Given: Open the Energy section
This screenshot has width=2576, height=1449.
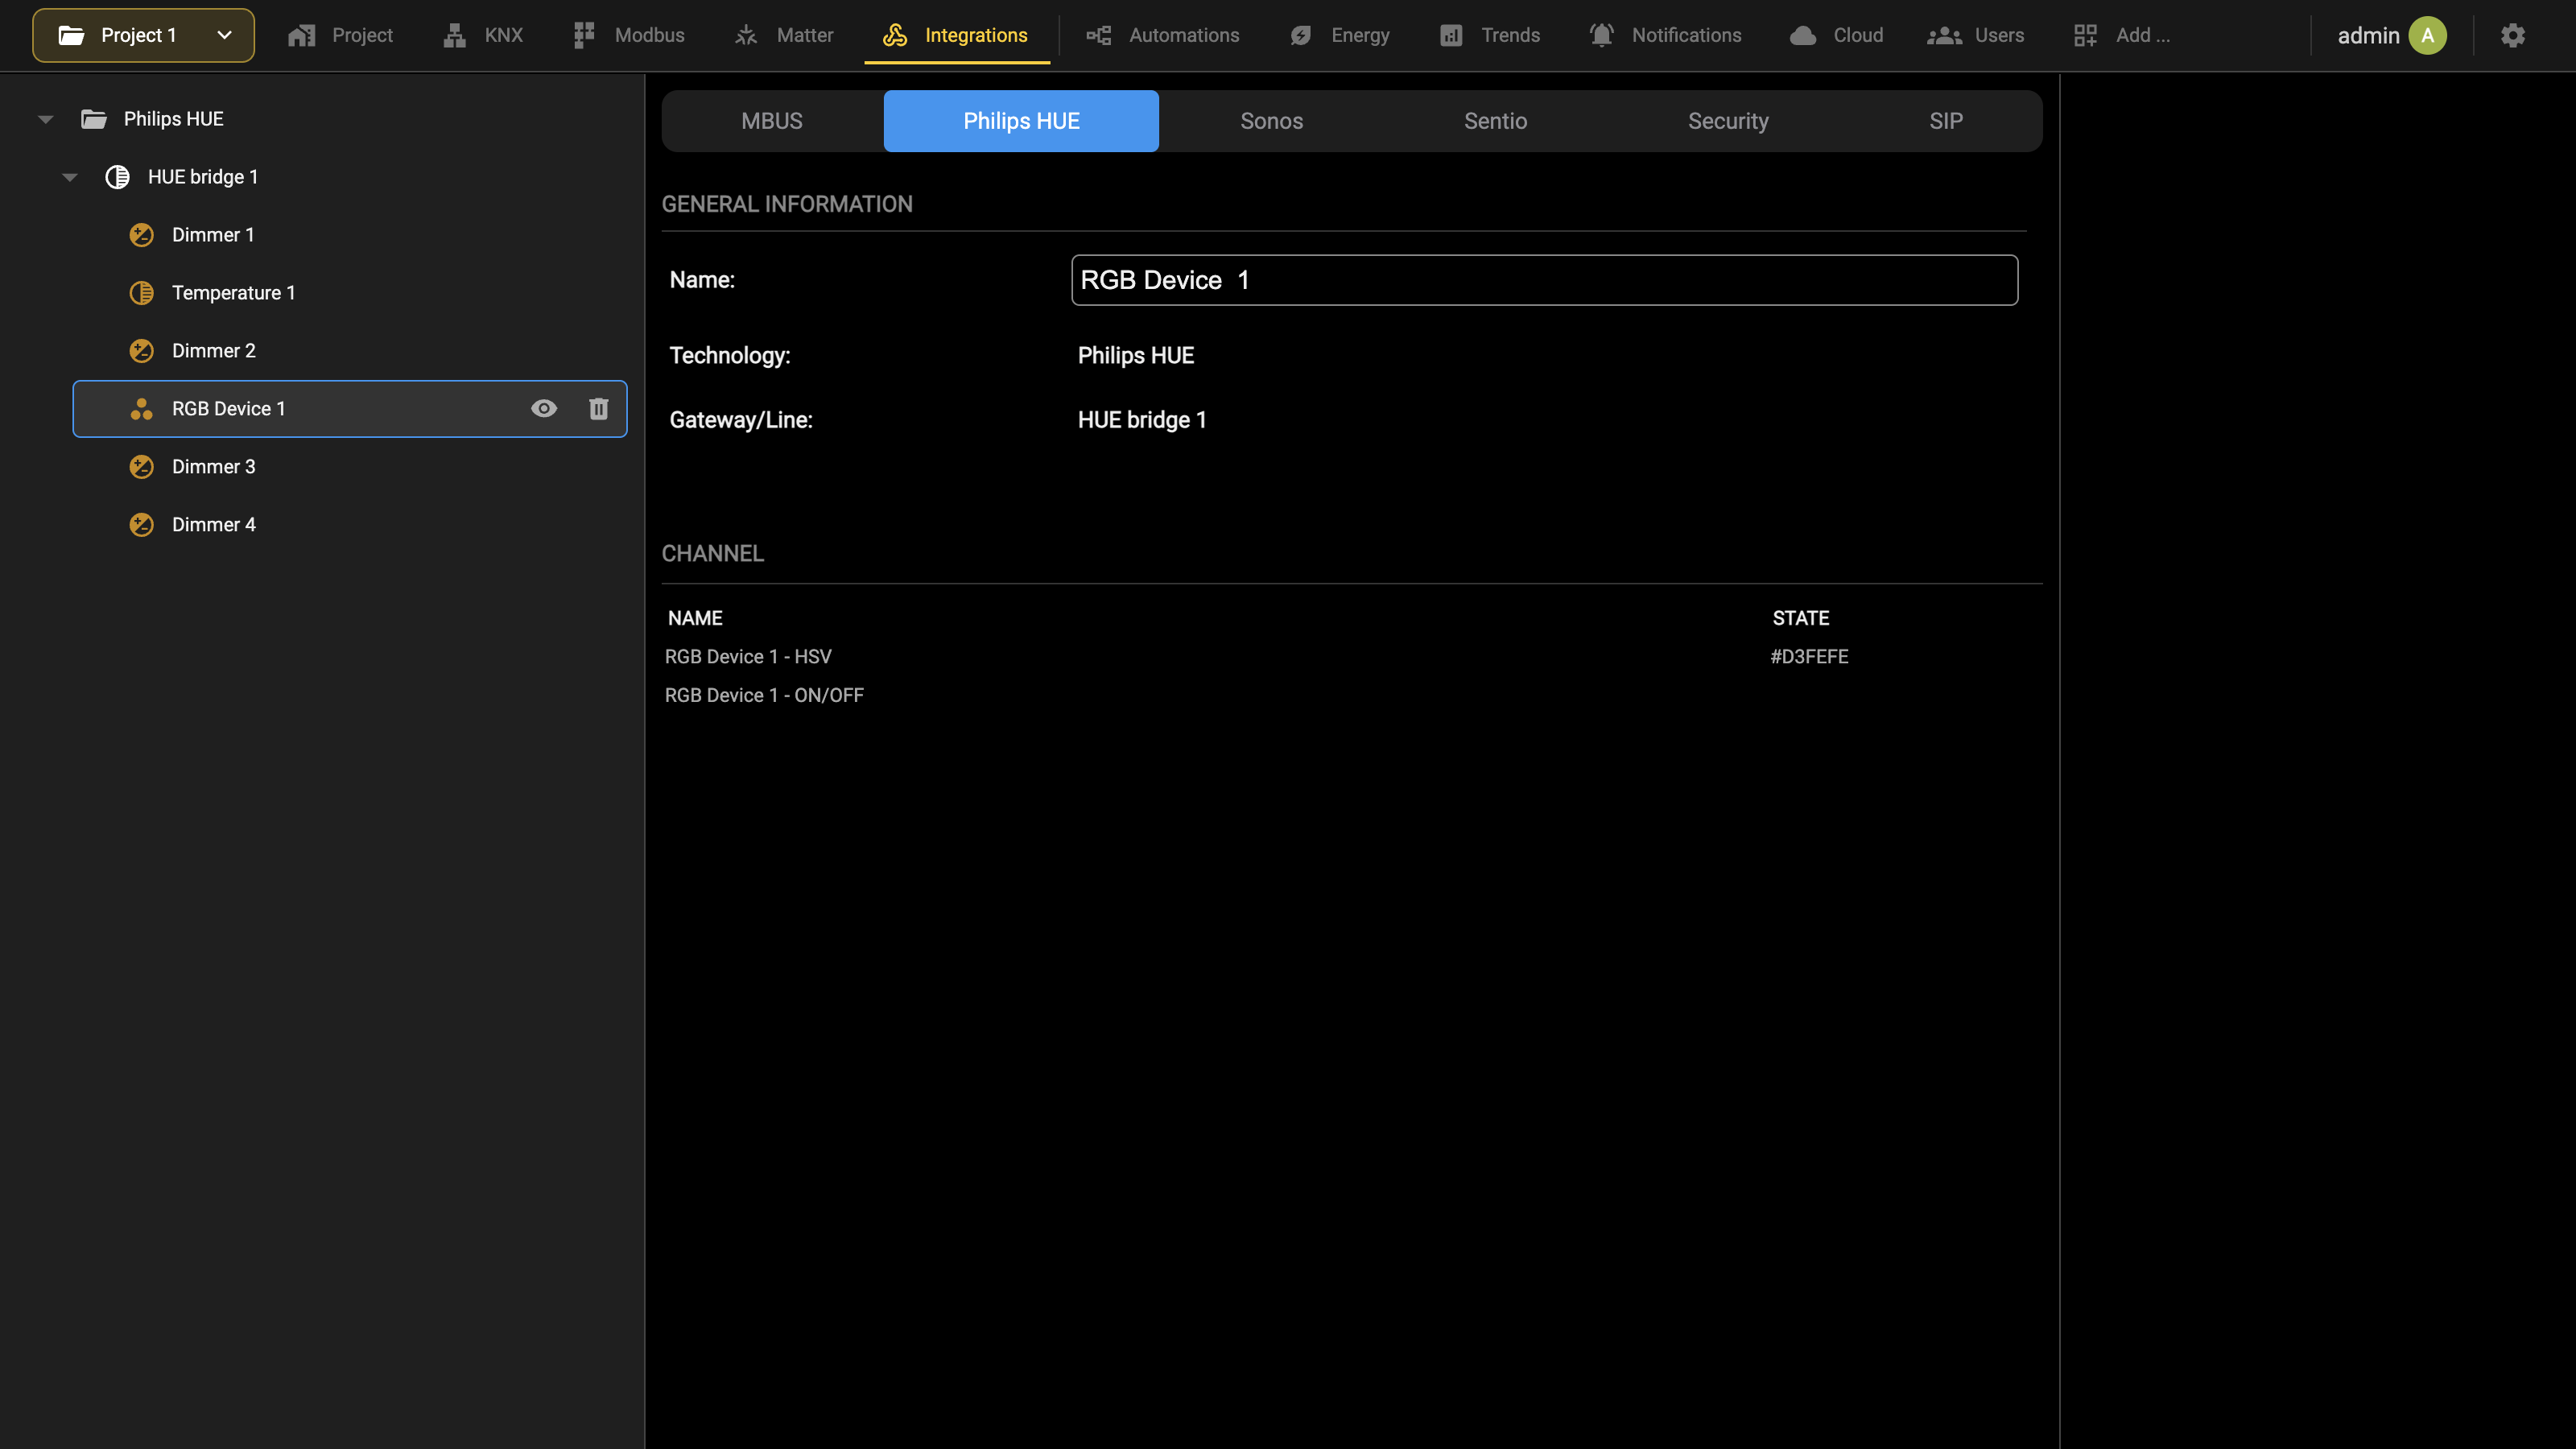Looking at the screenshot, I should point(1340,35).
